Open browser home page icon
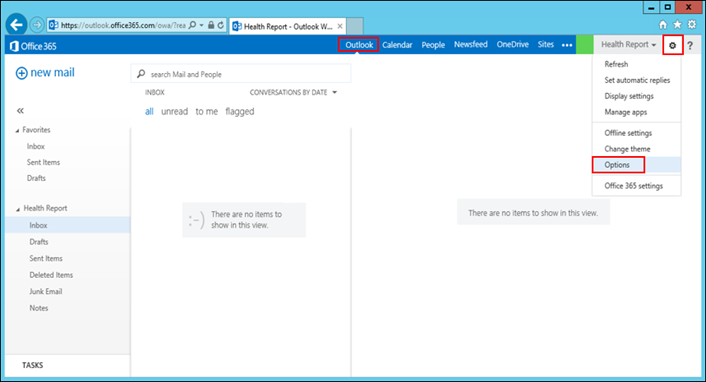Viewport: 706px width, 382px height. tap(663, 25)
